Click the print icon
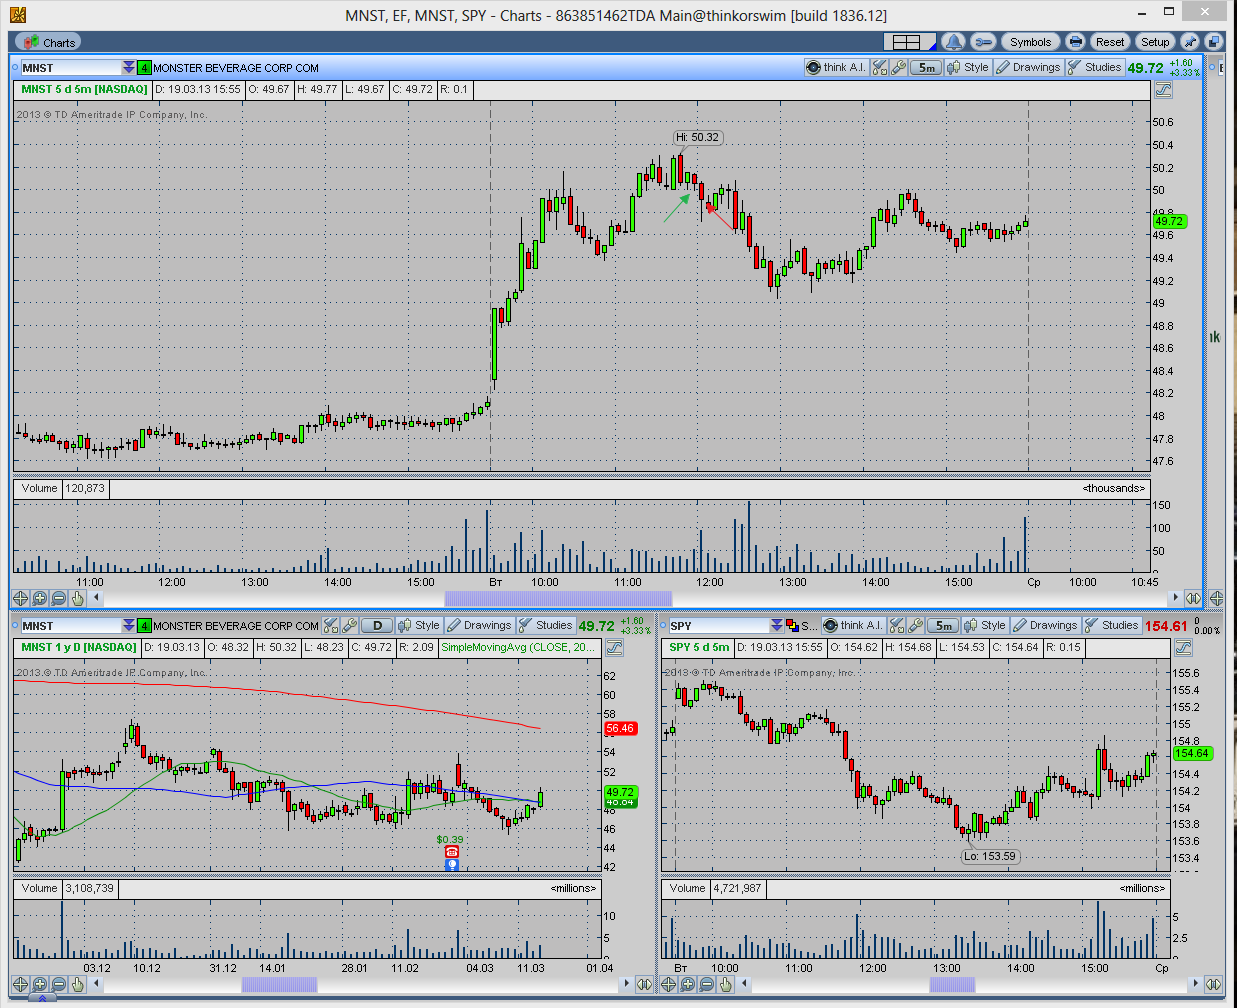Image resolution: width=1237 pixels, height=1008 pixels. [x=1075, y=42]
